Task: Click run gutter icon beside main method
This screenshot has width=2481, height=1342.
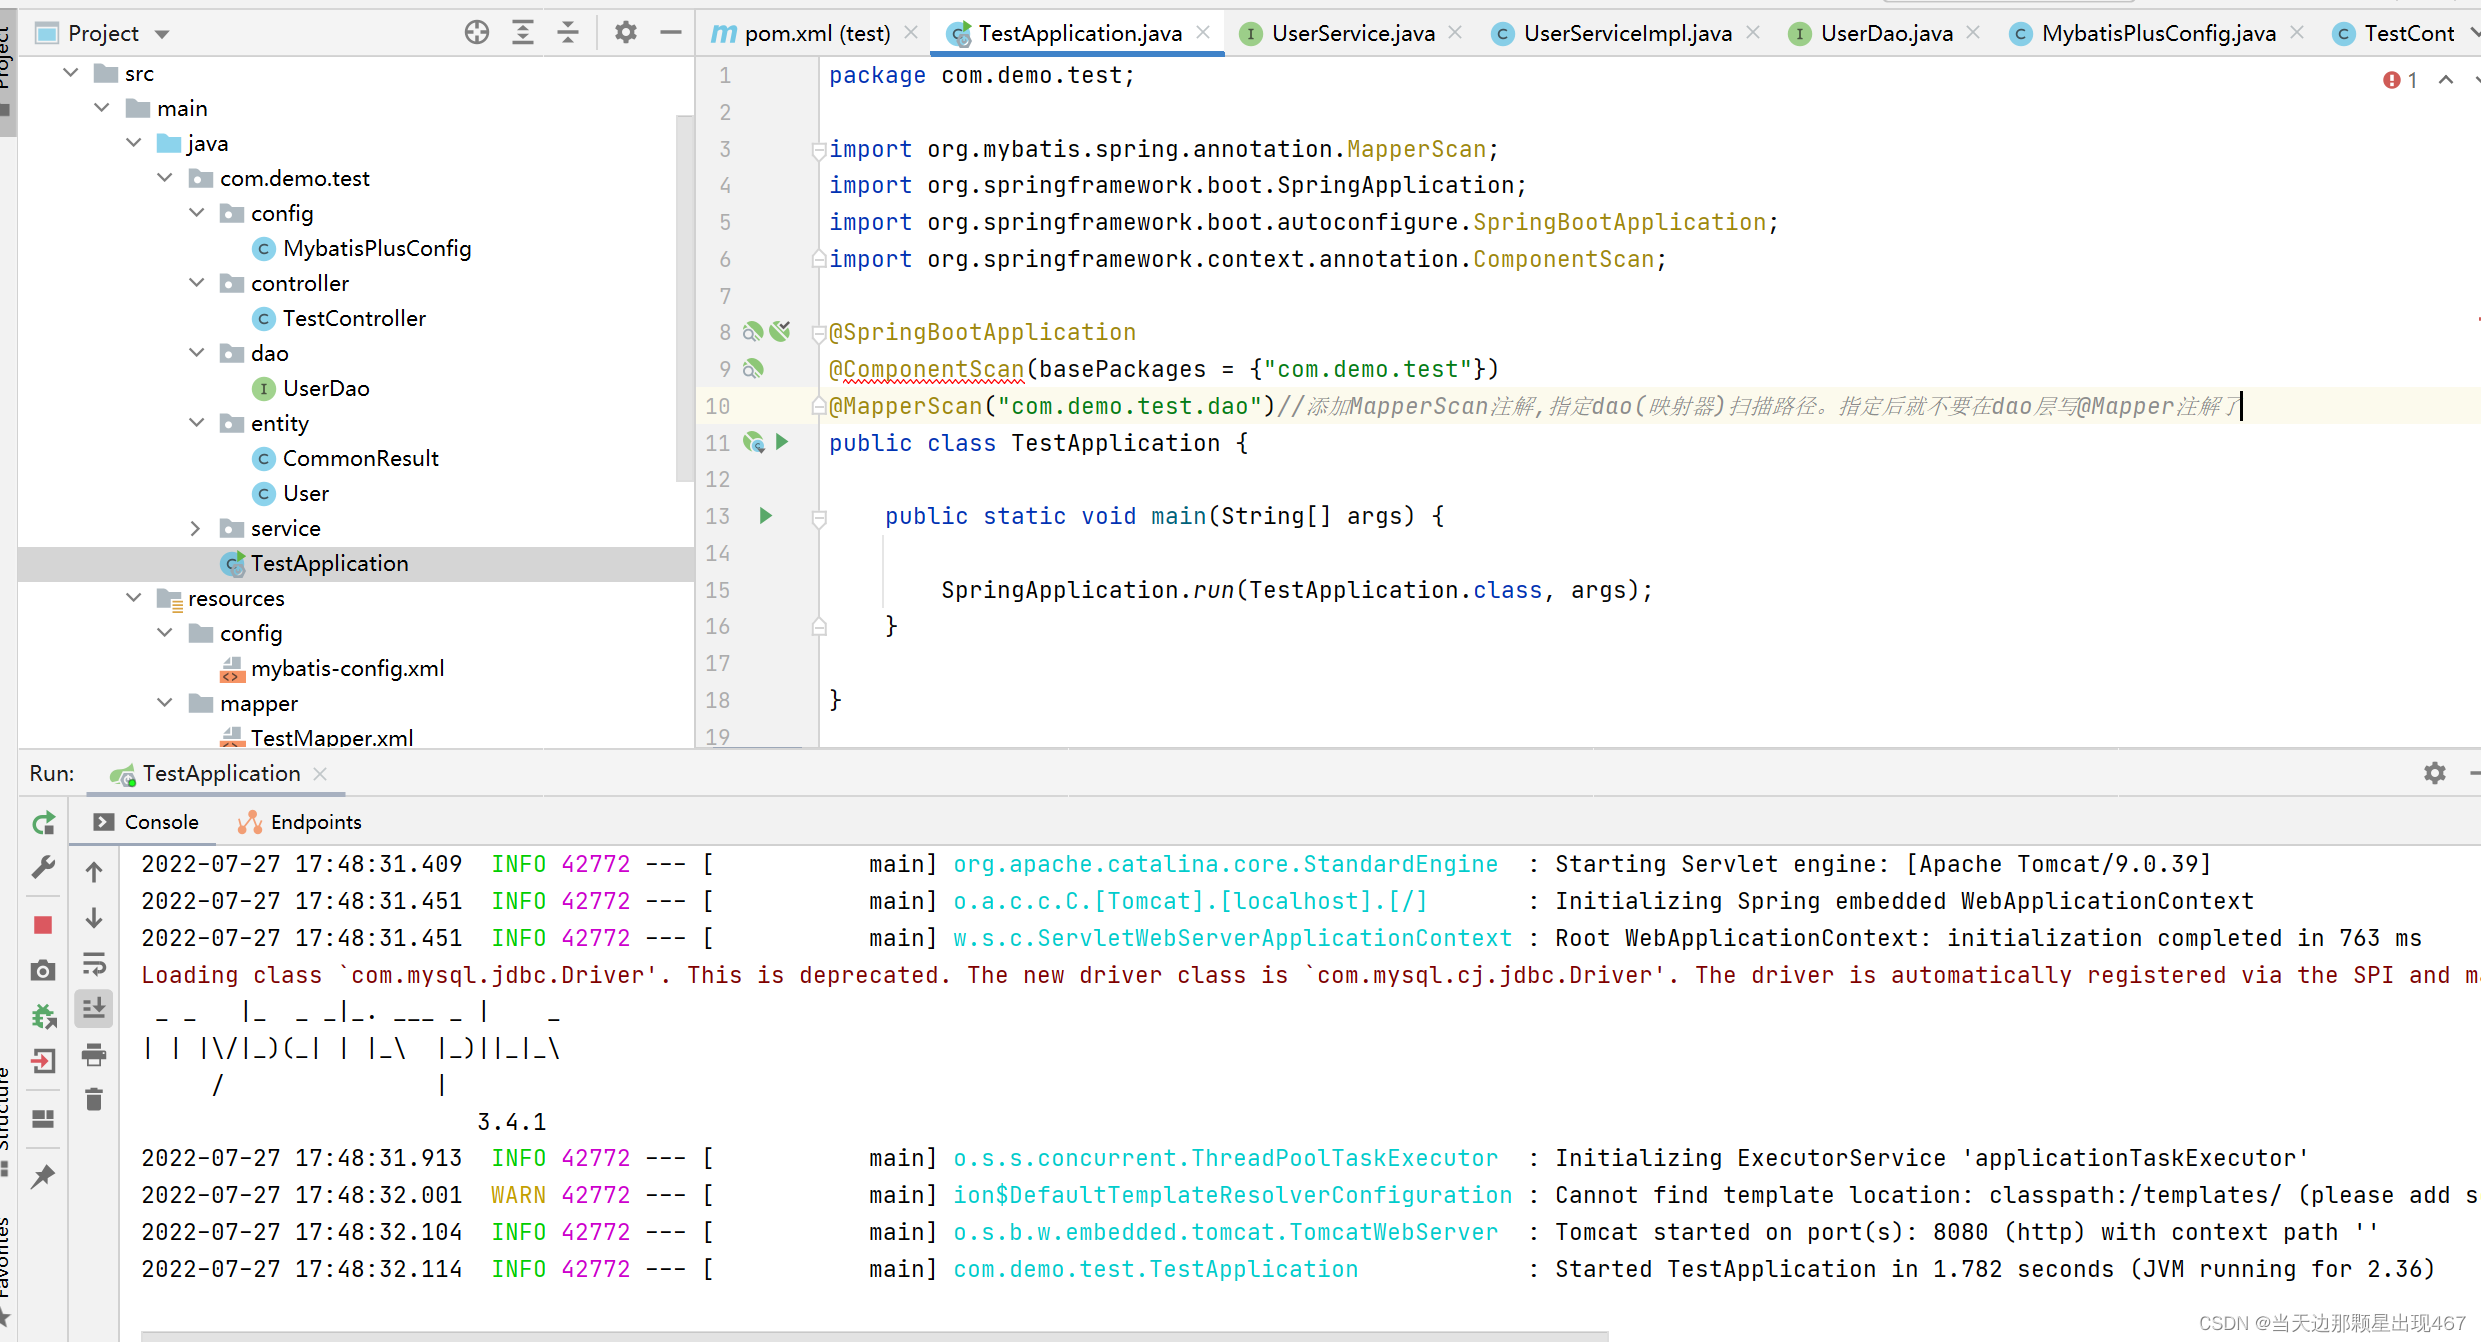Action: coord(766,516)
